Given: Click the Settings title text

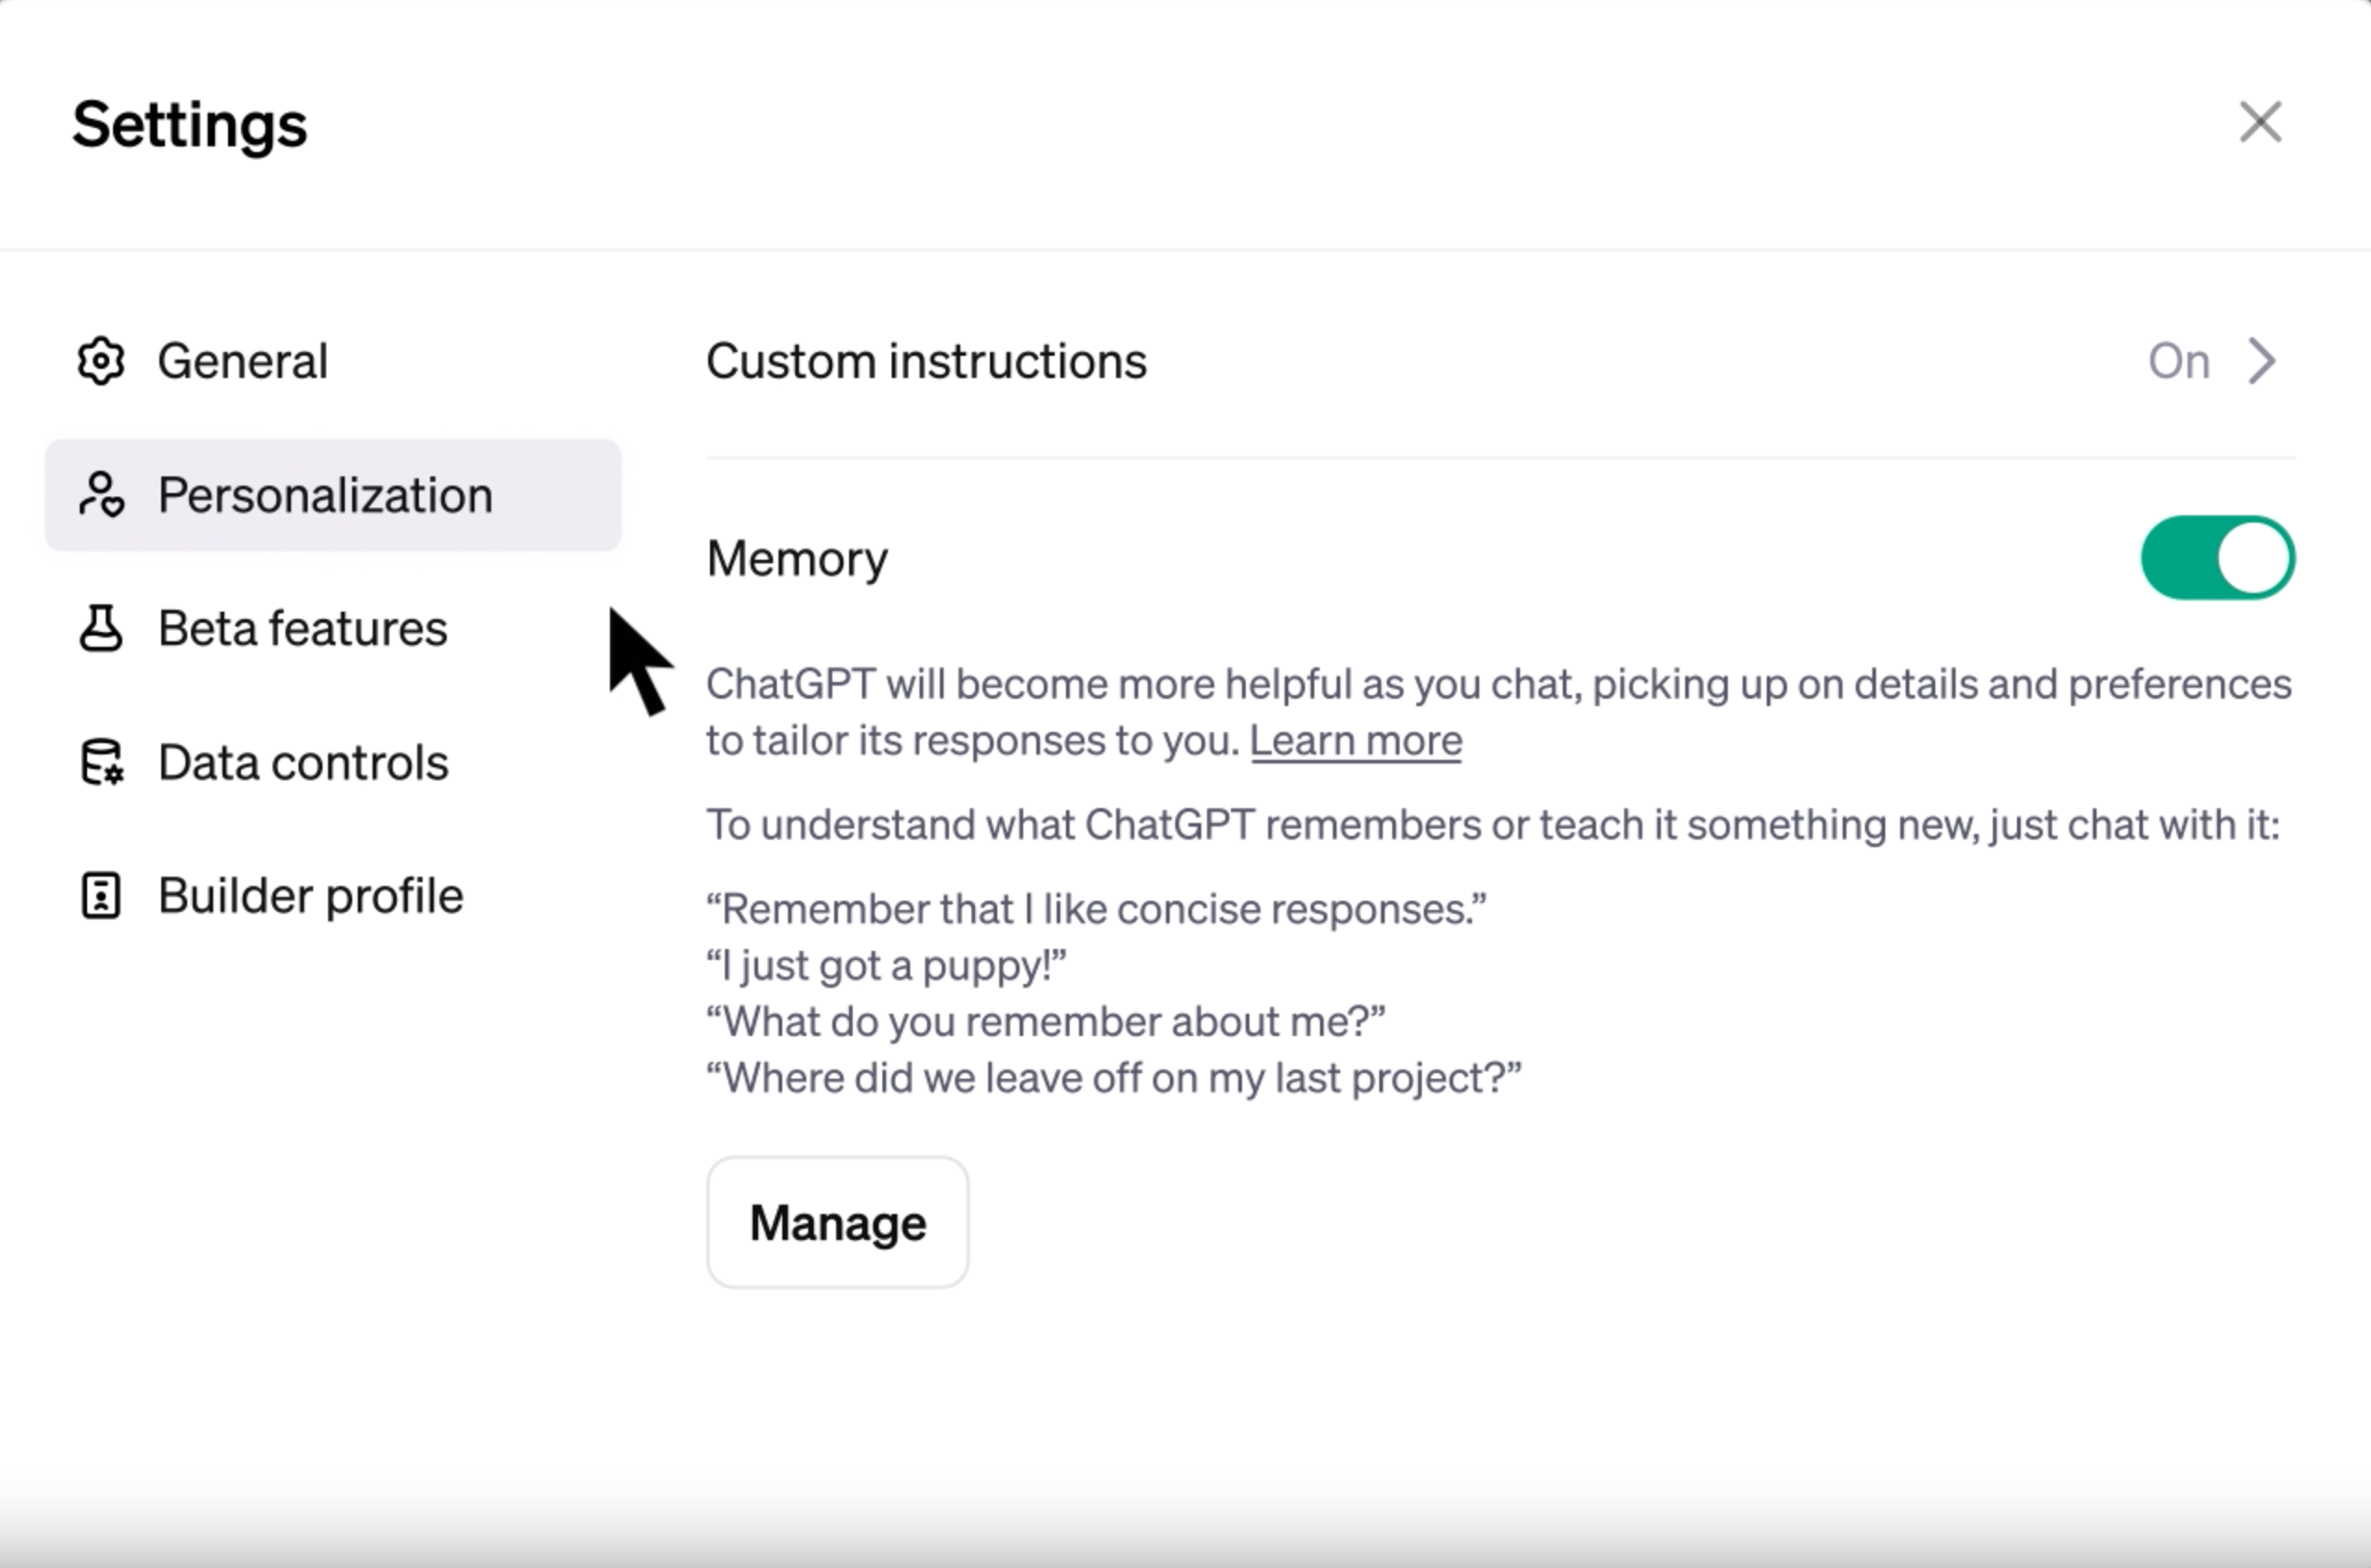Looking at the screenshot, I should pos(190,126).
